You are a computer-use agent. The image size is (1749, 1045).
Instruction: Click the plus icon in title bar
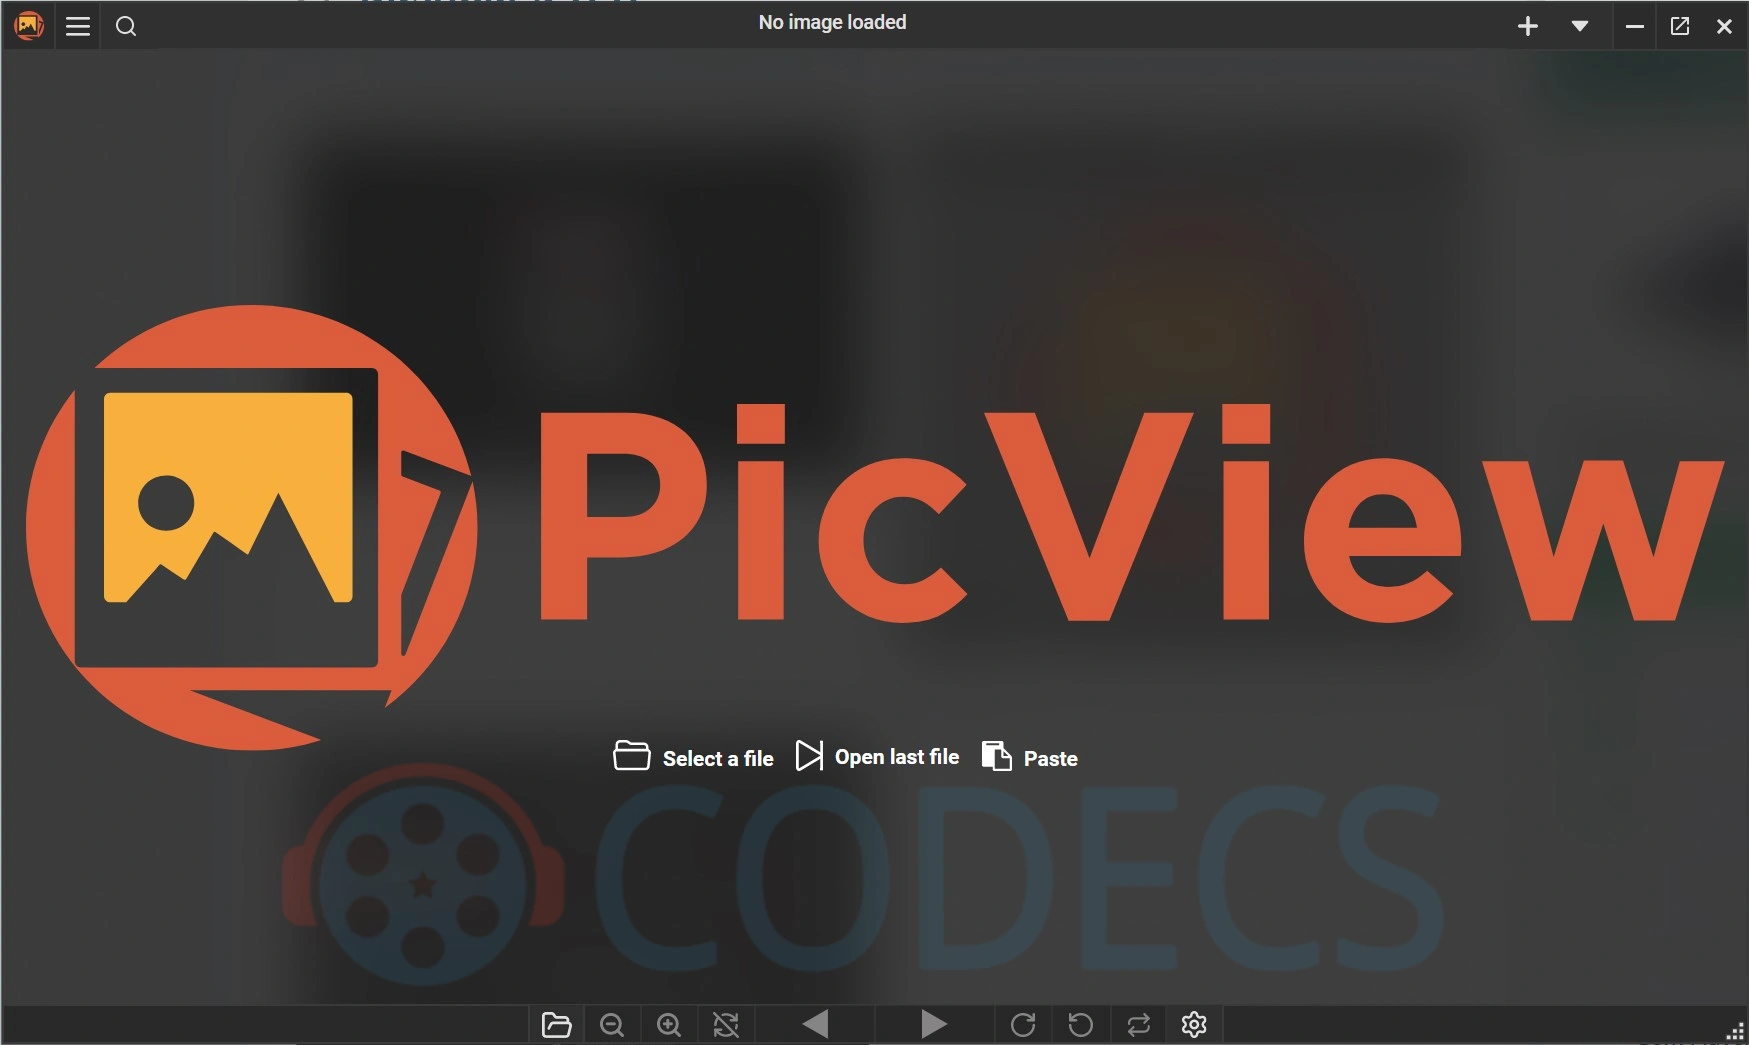(x=1528, y=26)
